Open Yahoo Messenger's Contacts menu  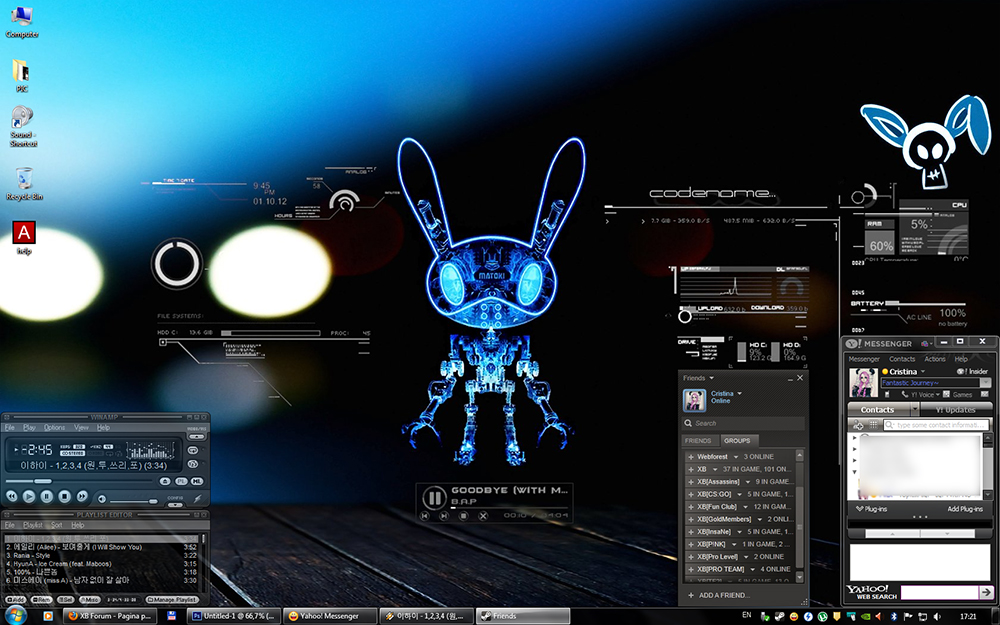pyautogui.click(x=902, y=359)
